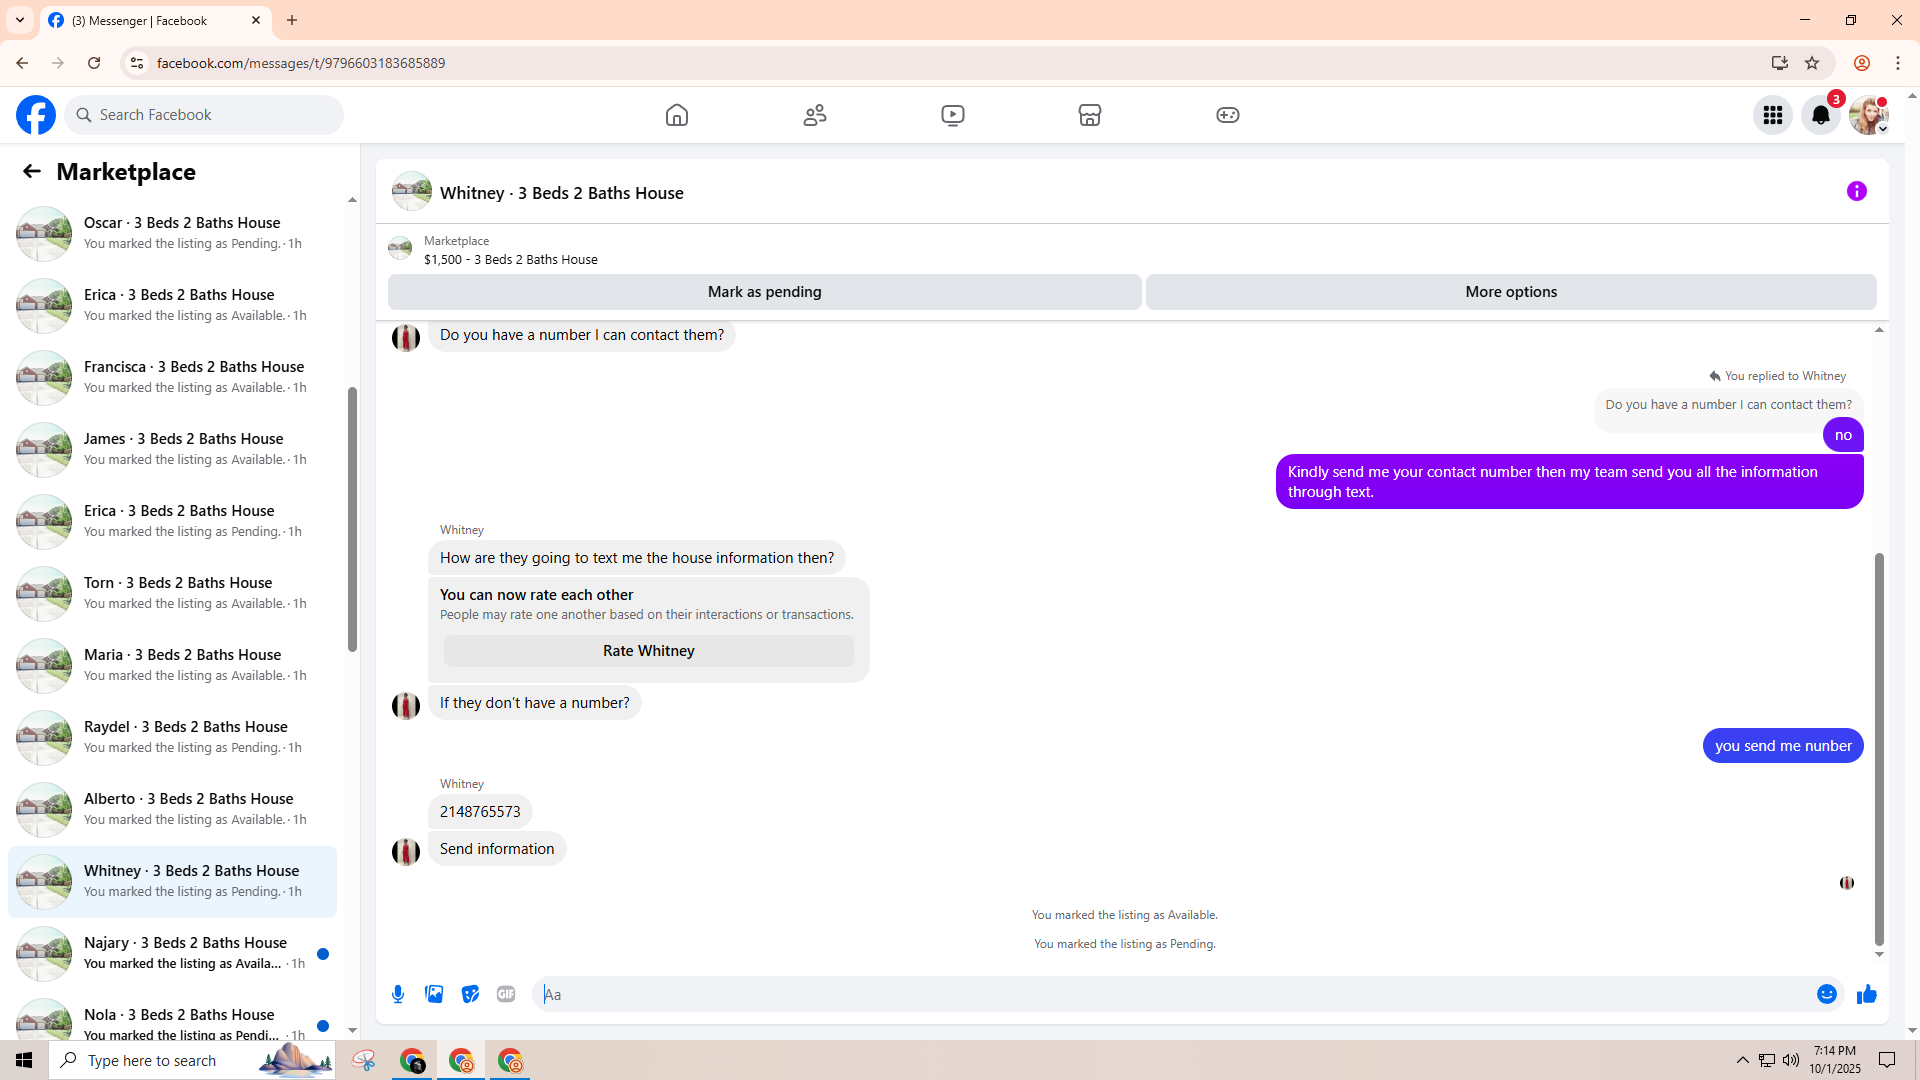Open conversation info for Whitney chat
This screenshot has width=1920, height=1080.
point(1857,191)
